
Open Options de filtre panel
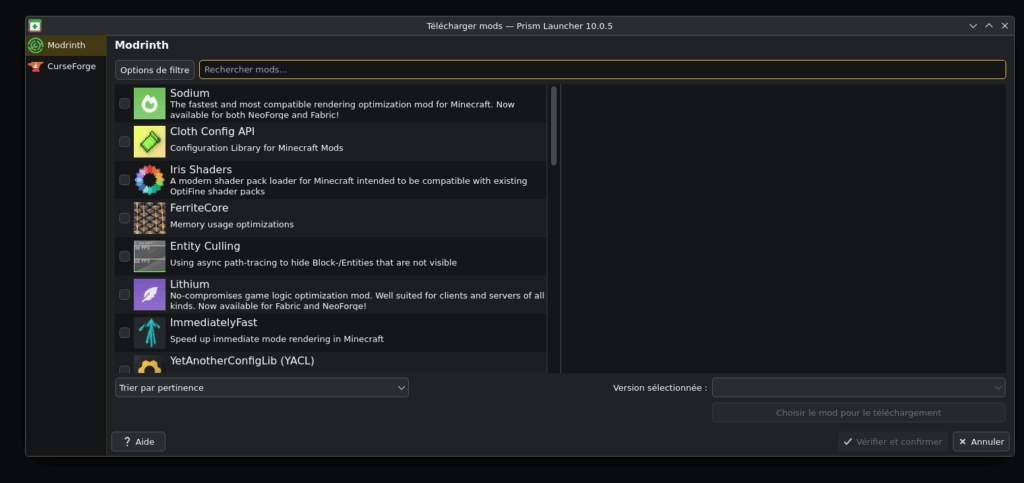[x=154, y=70]
